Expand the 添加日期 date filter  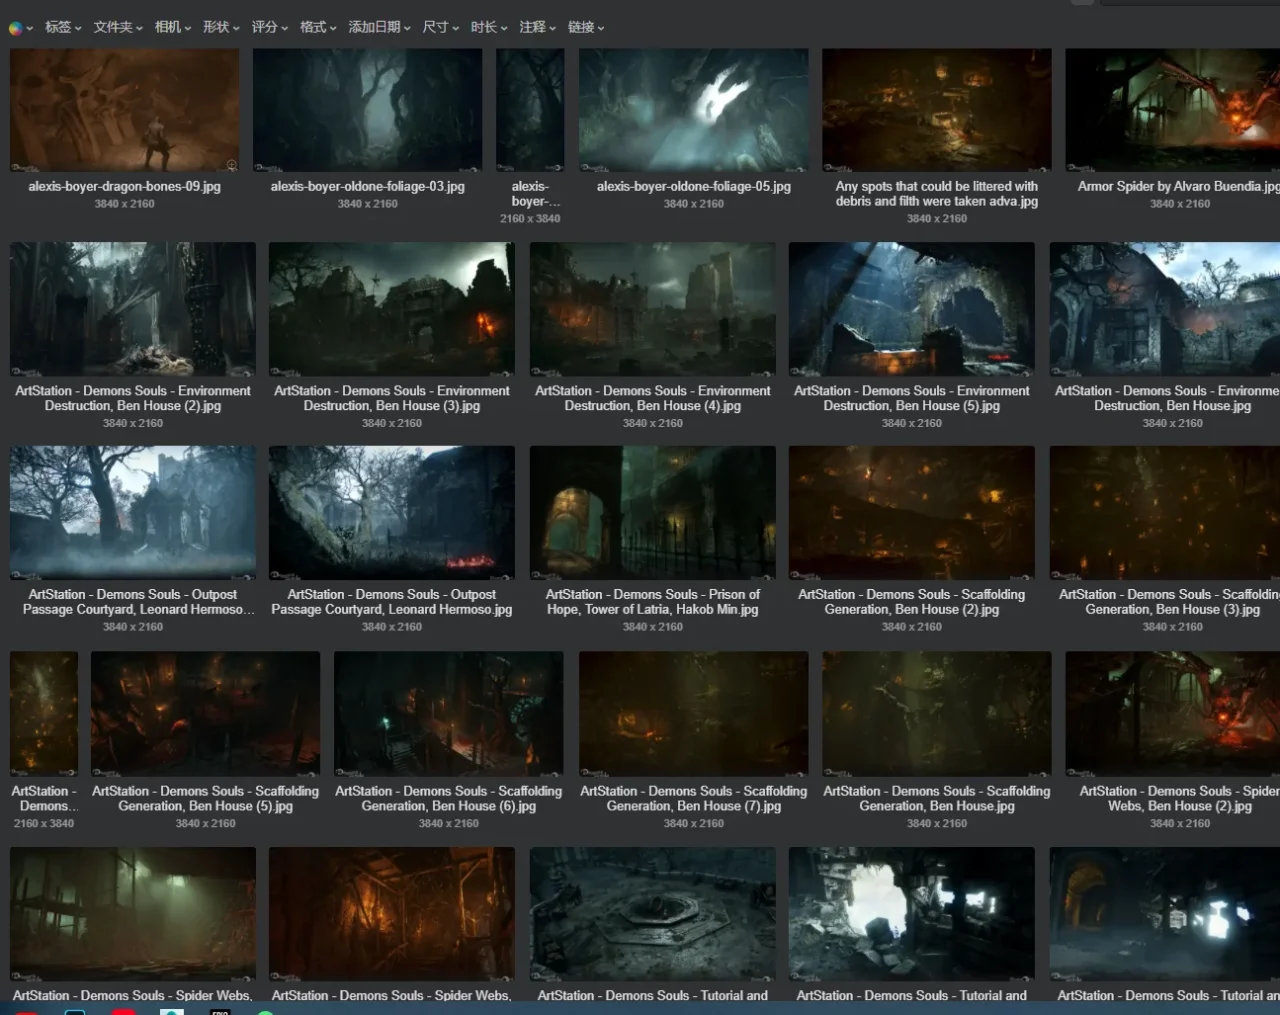pyautogui.click(x=379, y=27)
